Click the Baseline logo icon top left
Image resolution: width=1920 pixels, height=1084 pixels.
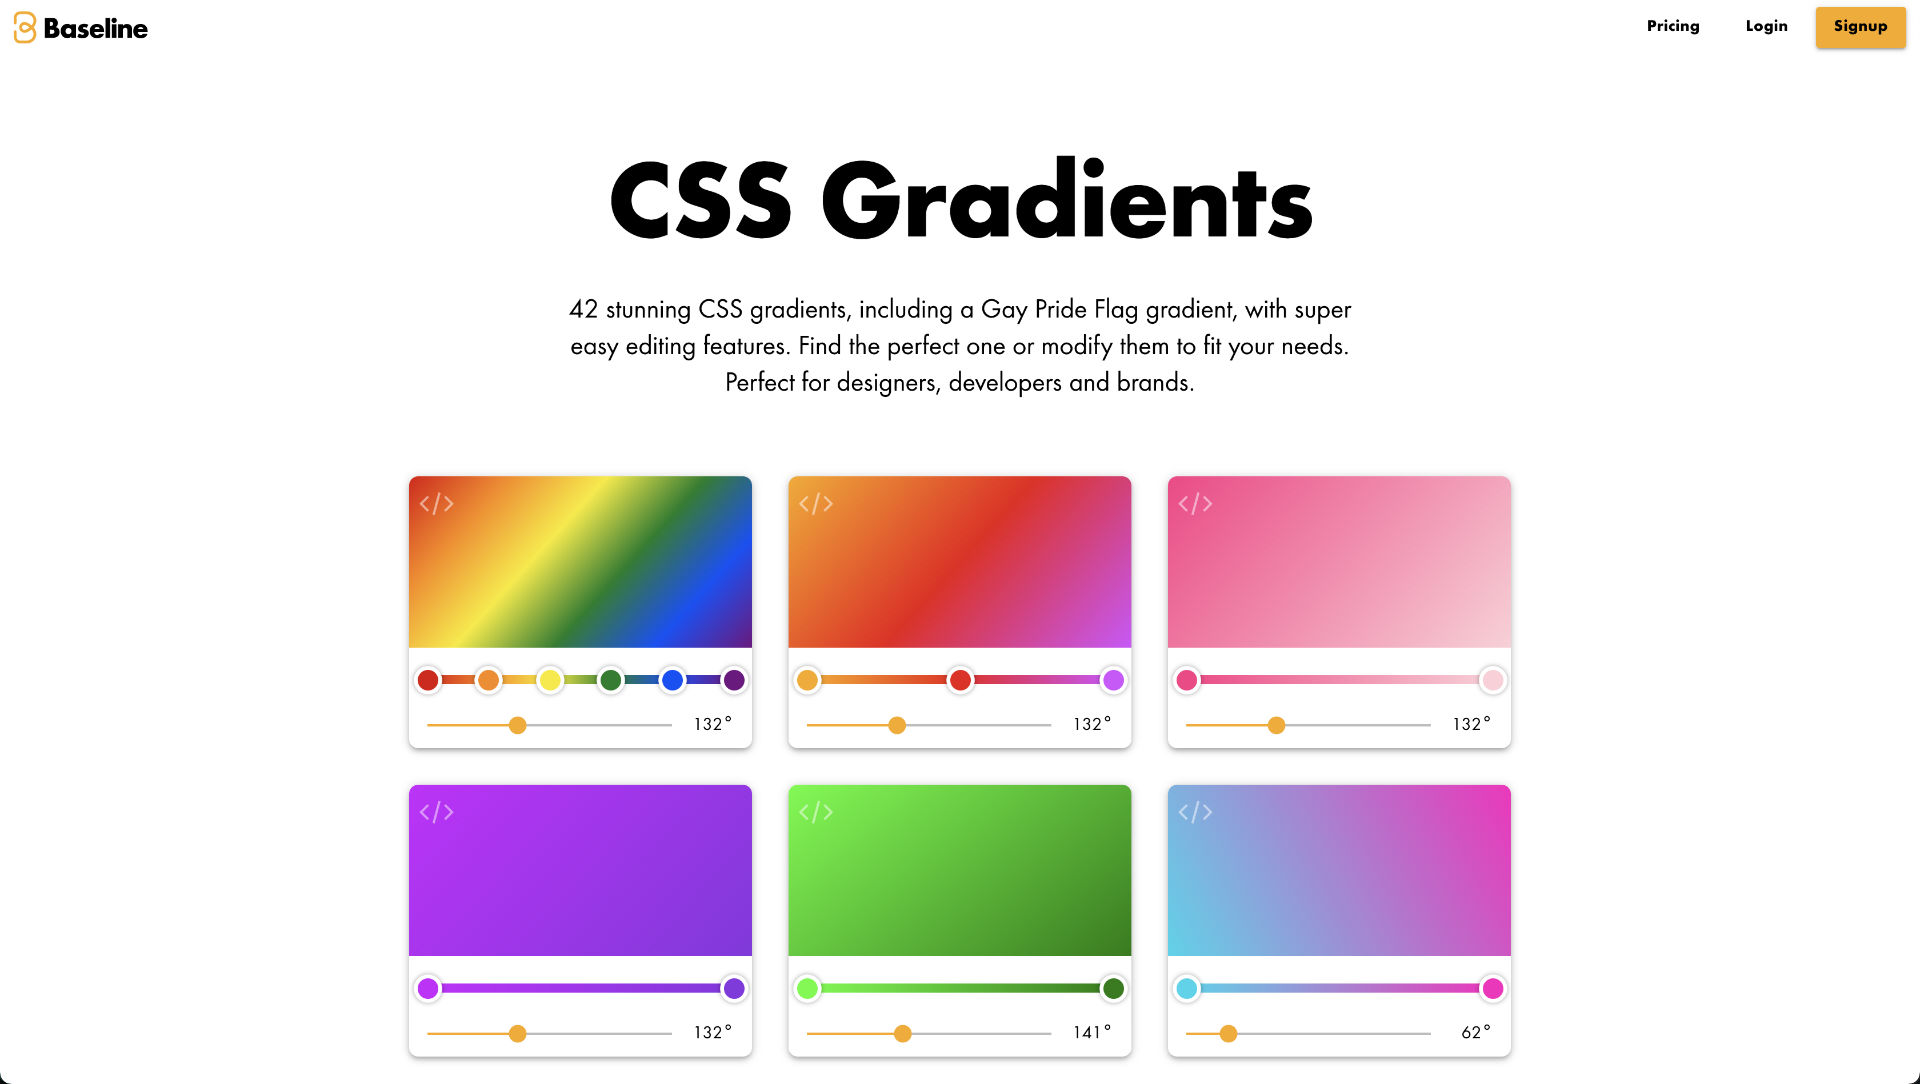point(26,28)
